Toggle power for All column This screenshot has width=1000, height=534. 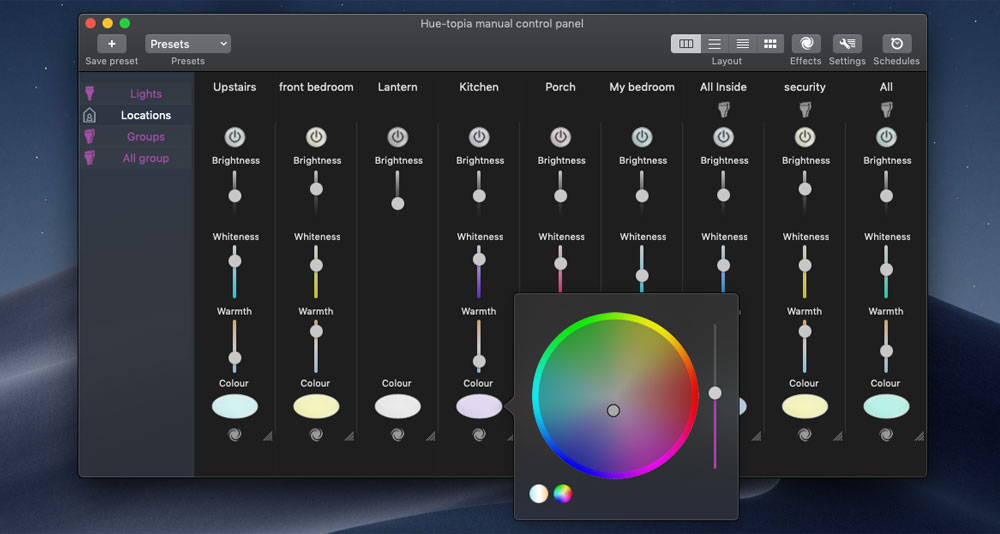[x=886, y=137]
